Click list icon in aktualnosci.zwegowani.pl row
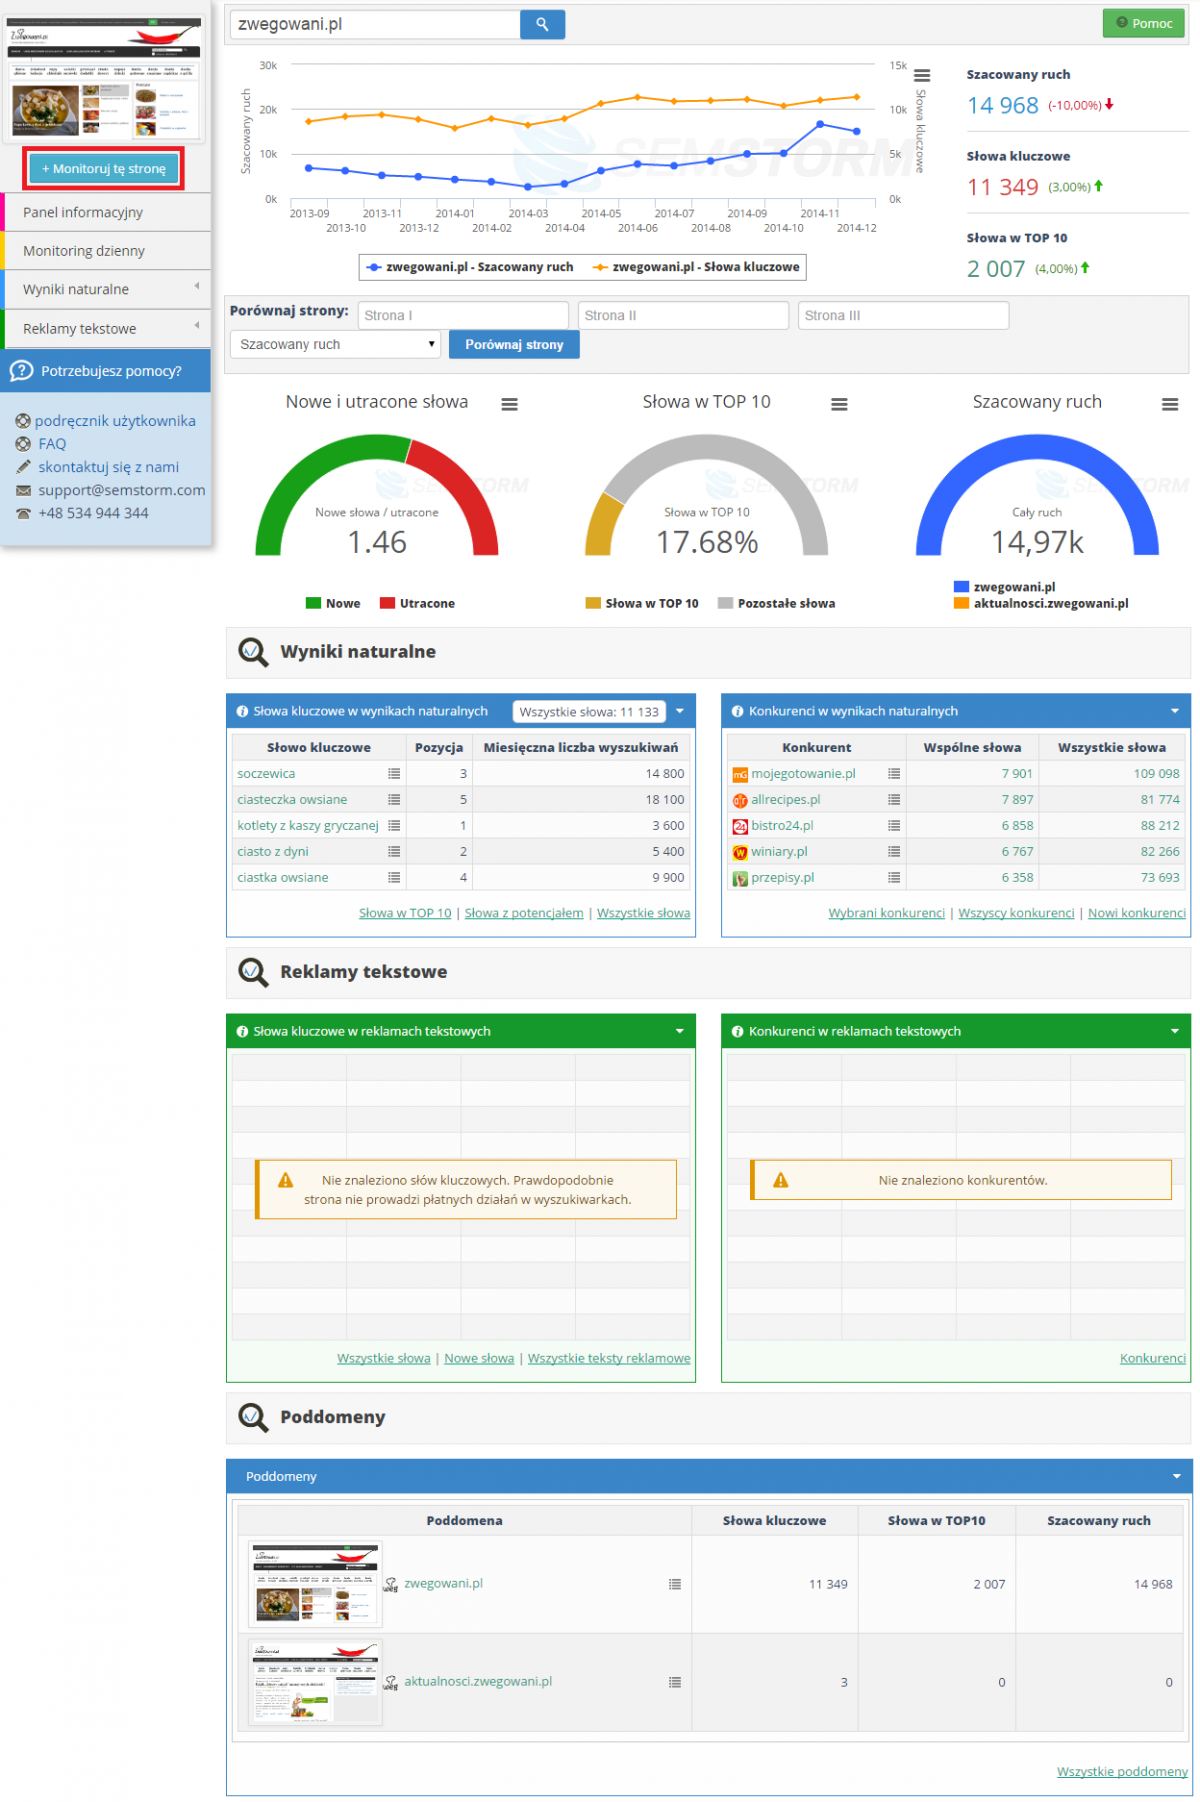This screenshot has width=1200, height=1802. [675, 1682]
